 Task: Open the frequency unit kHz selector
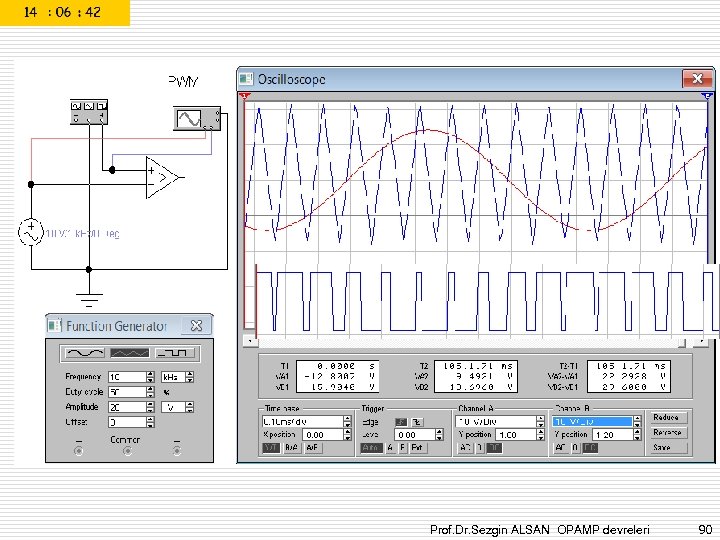[x=173, y=378]
